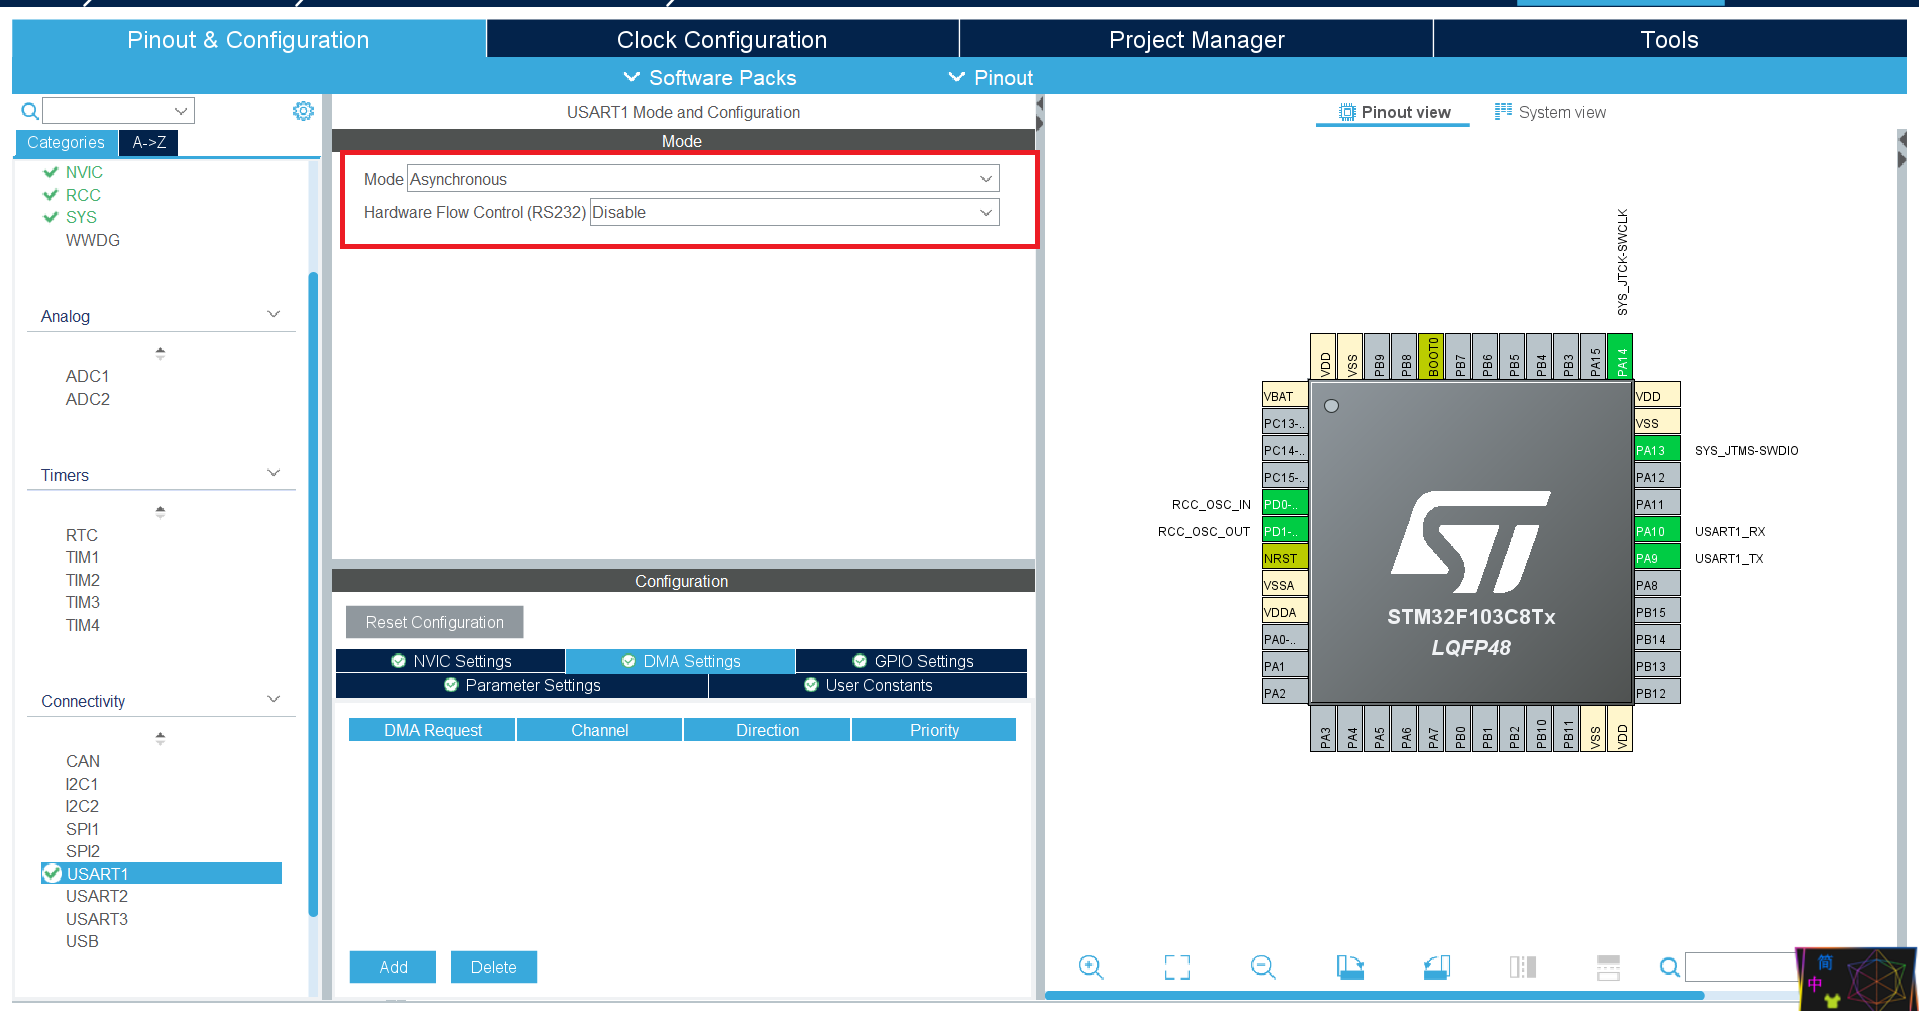Open the DMA Settings tab
The height and width of the screenshot is (1011, 1919).
(681, 661)
